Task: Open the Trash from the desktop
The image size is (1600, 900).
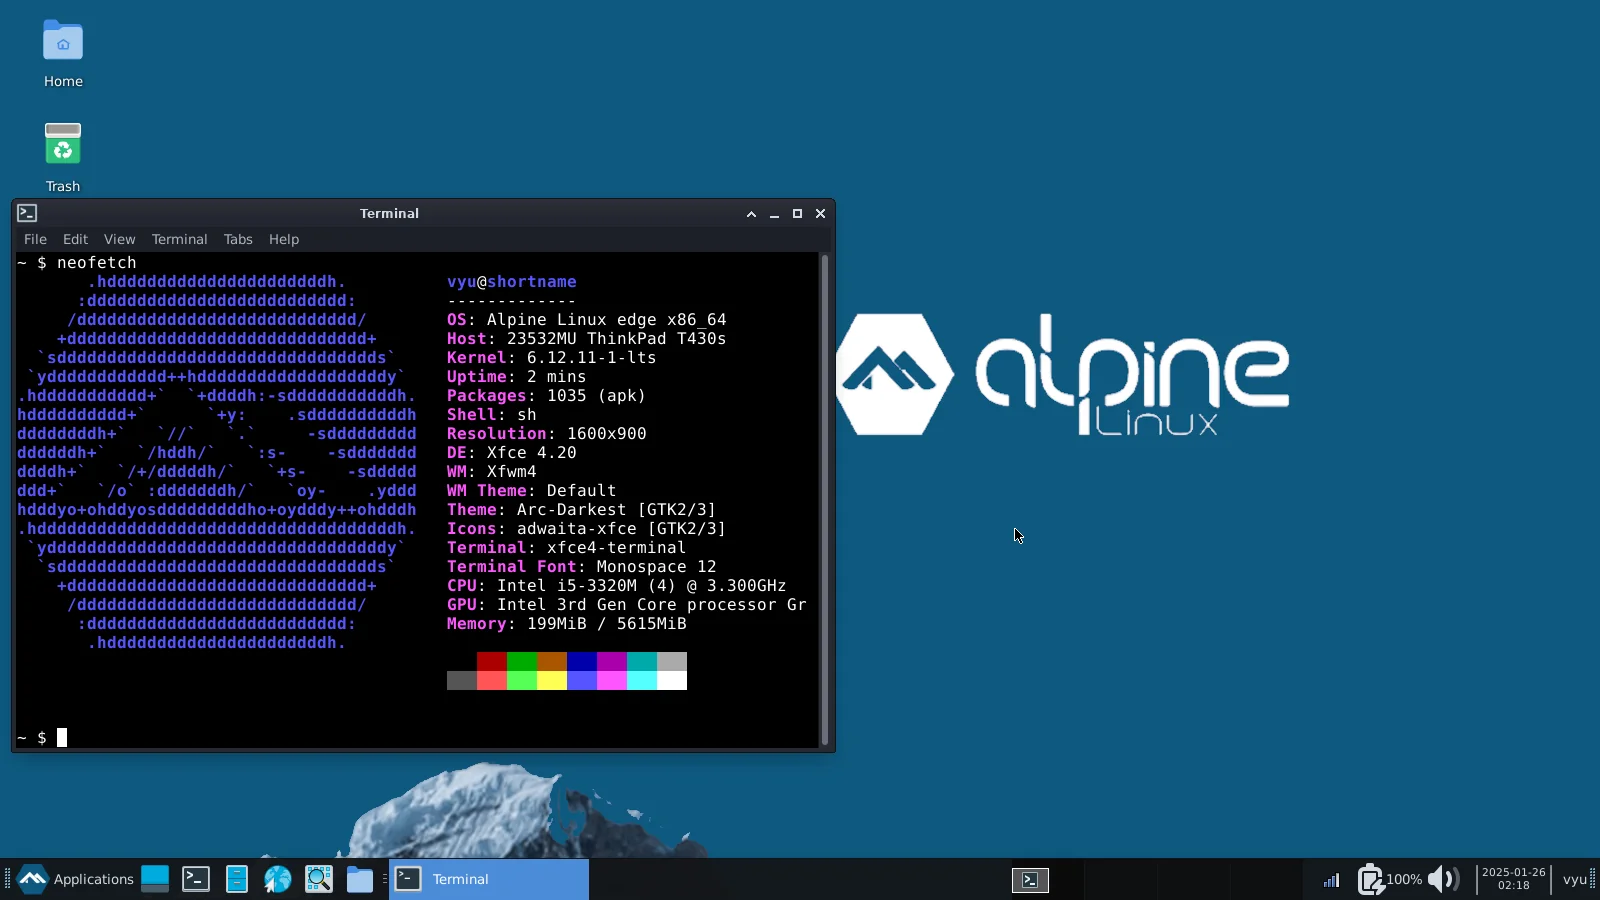Action: click(x=62, y=143)
